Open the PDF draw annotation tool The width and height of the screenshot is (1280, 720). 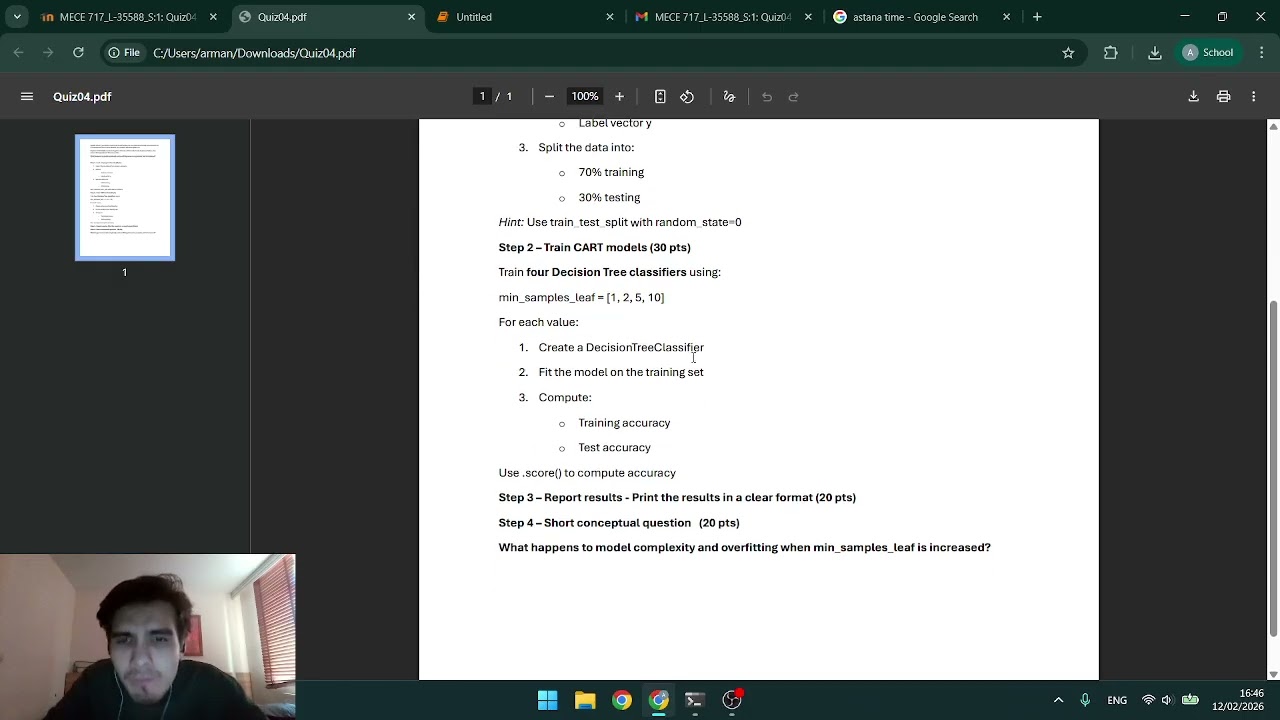coord(729,97)
